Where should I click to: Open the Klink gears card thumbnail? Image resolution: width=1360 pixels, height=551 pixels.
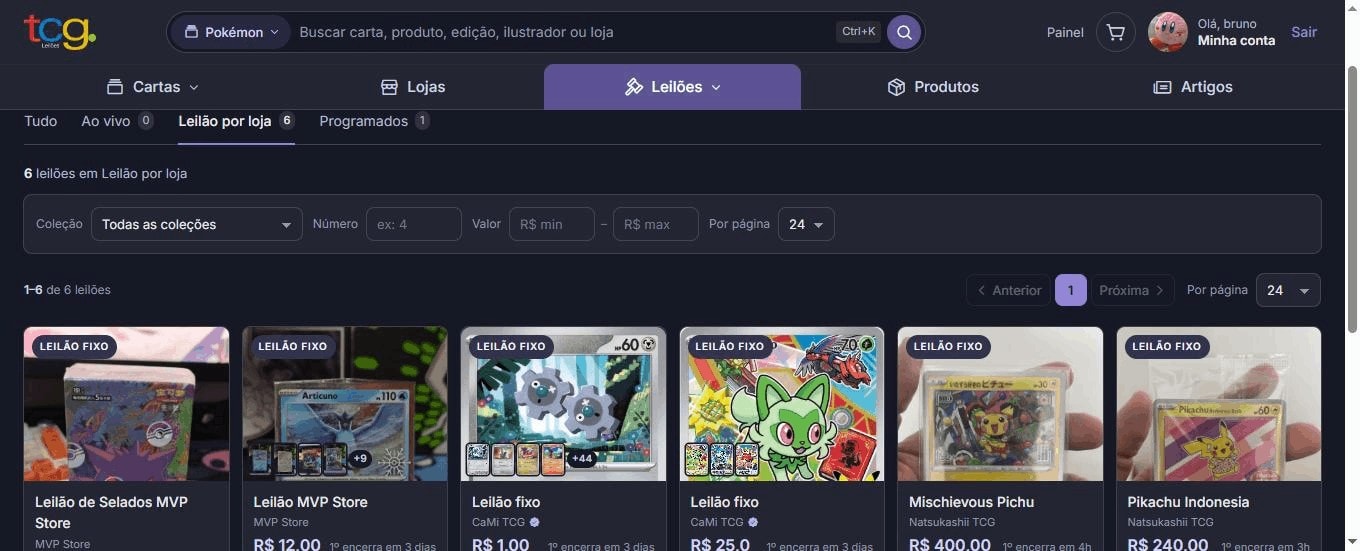pyautogui.click(x=564, y=404)
